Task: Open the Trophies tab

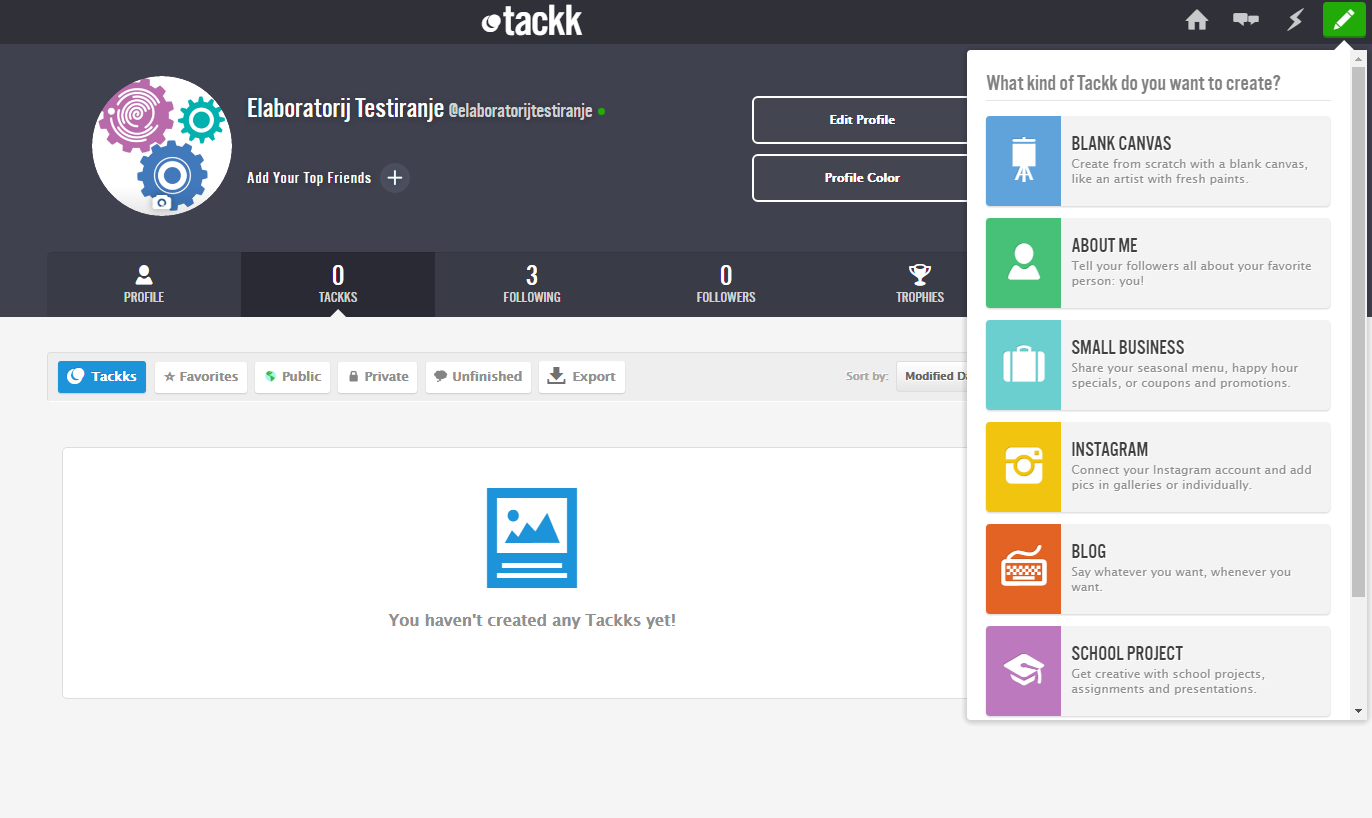Action: (919, 284)
